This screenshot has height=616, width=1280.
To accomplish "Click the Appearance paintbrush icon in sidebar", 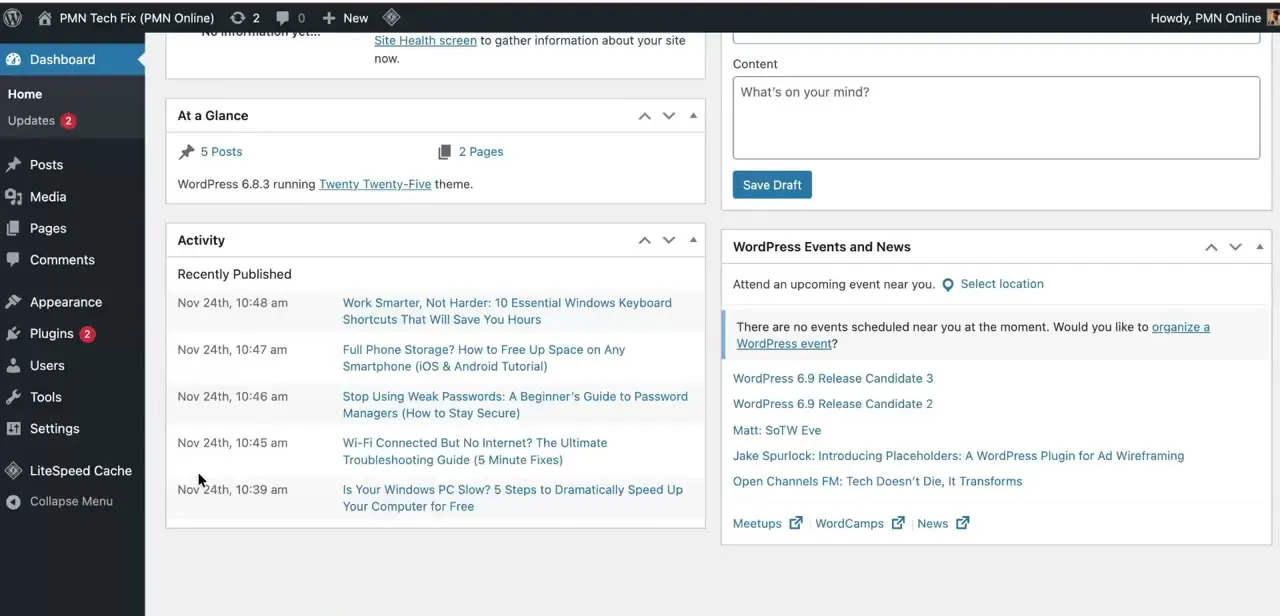I will pos(13,302).
